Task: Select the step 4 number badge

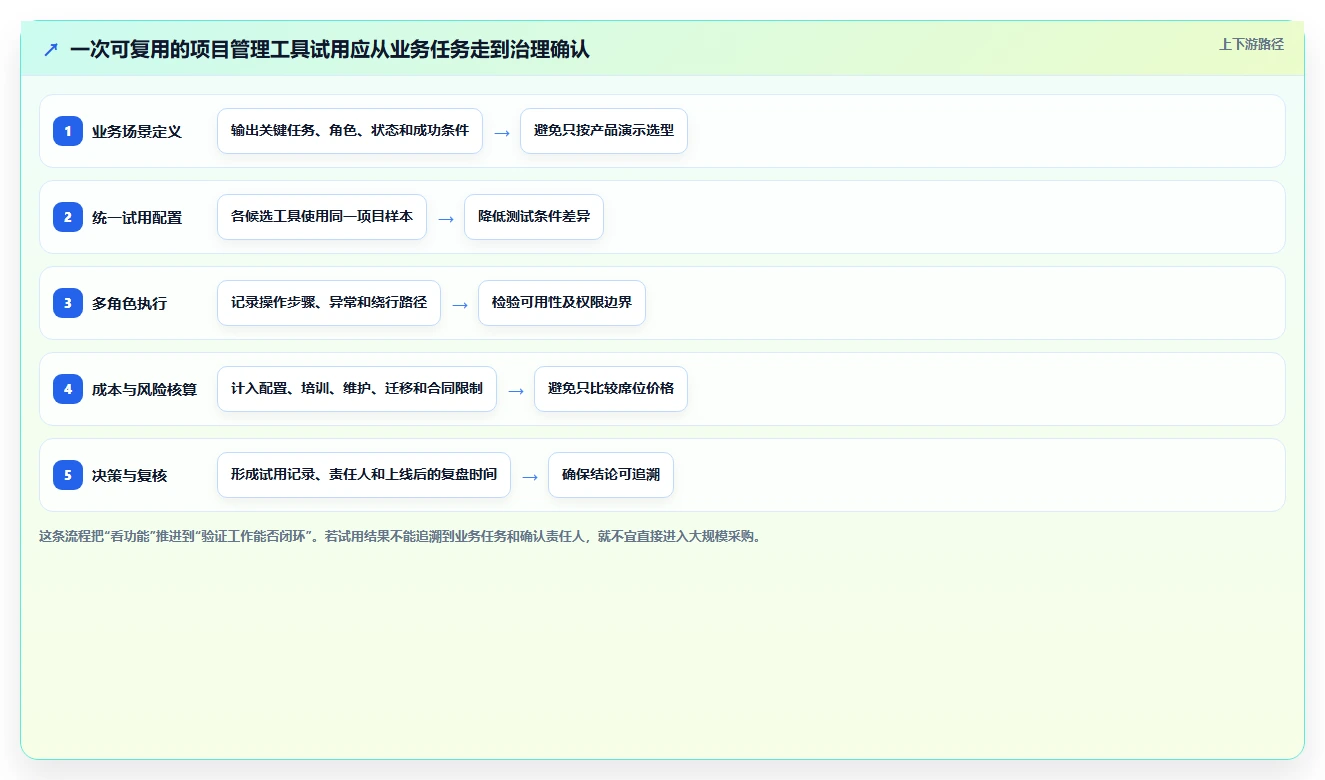Action: click(68, 389)
